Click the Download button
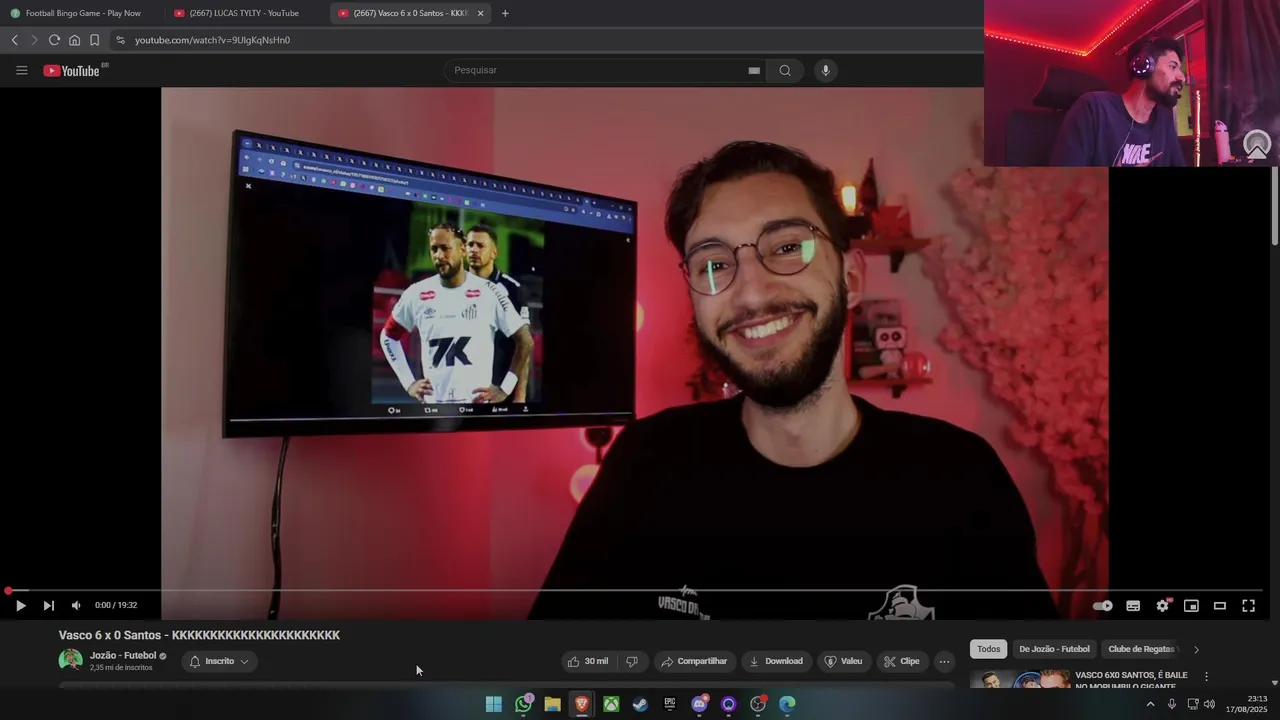This screenshot has height=720, width=1280. click(776, 661)
